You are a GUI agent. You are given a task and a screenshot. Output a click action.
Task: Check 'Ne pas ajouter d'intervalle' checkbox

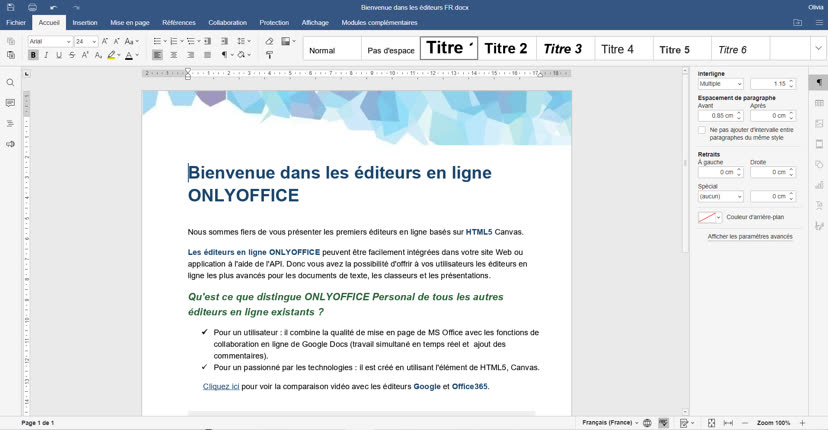(702, 130)
